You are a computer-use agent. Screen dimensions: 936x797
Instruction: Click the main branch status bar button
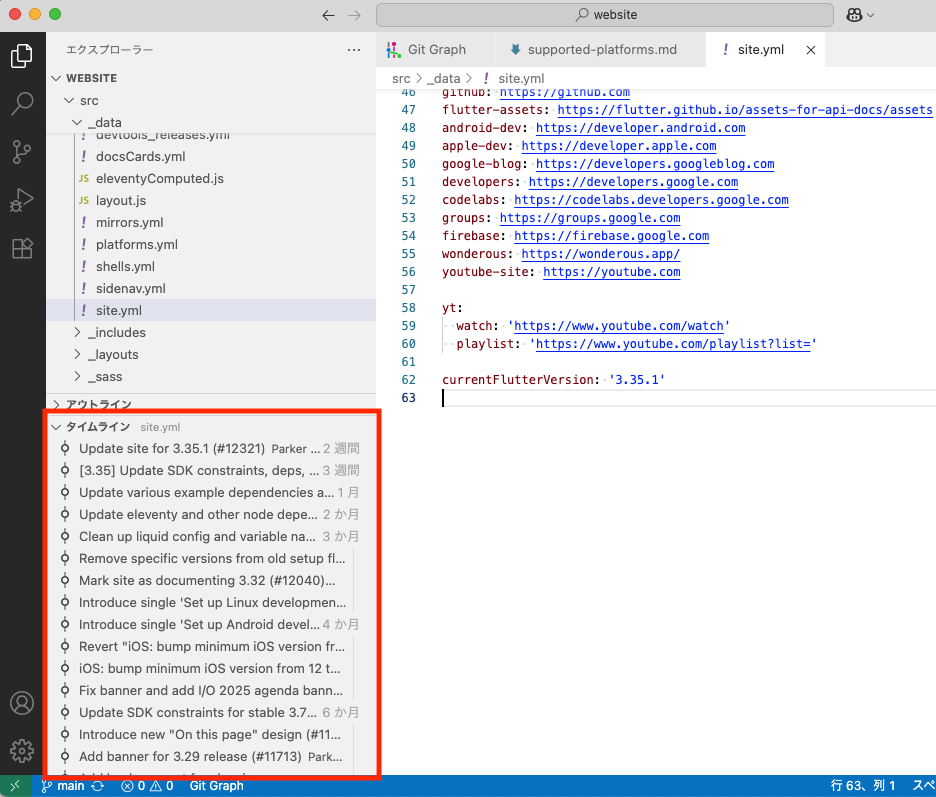(x=63, y=786)
